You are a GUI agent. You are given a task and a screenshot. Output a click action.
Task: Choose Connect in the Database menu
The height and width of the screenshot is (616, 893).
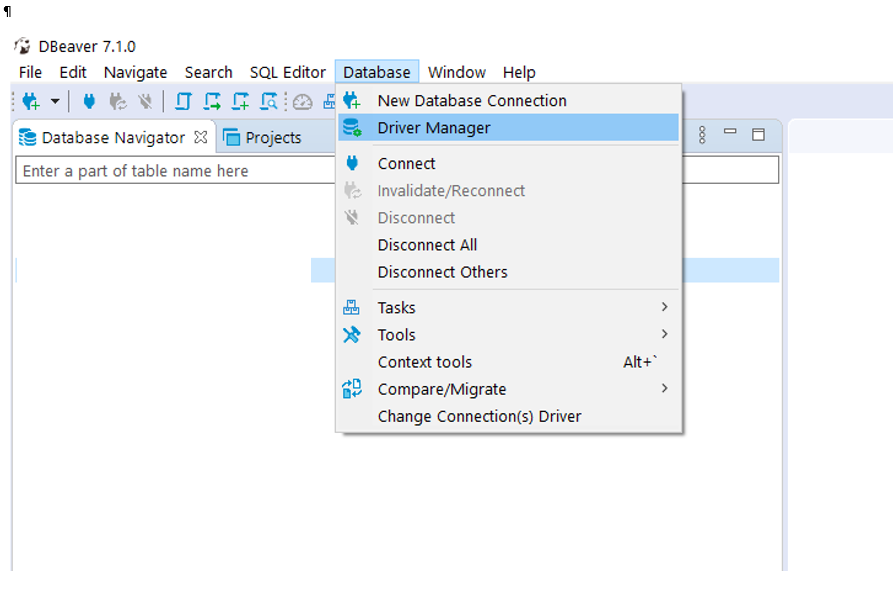pos(509,163)
